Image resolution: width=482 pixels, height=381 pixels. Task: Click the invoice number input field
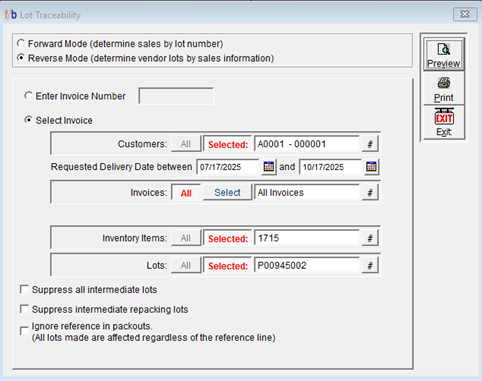[x=176, y=96]
